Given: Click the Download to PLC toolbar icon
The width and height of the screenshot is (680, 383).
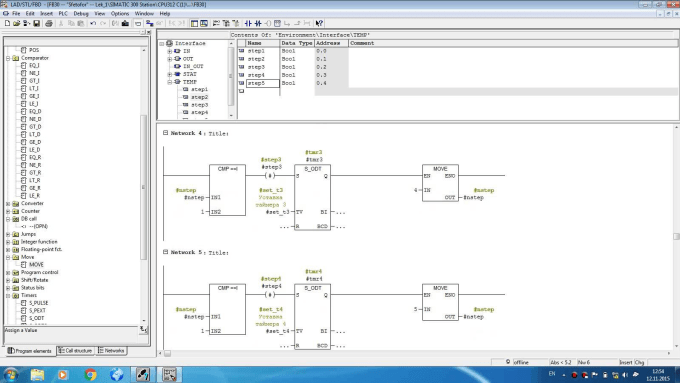Looking at the screenshot, I should click(x=125, y=23).
